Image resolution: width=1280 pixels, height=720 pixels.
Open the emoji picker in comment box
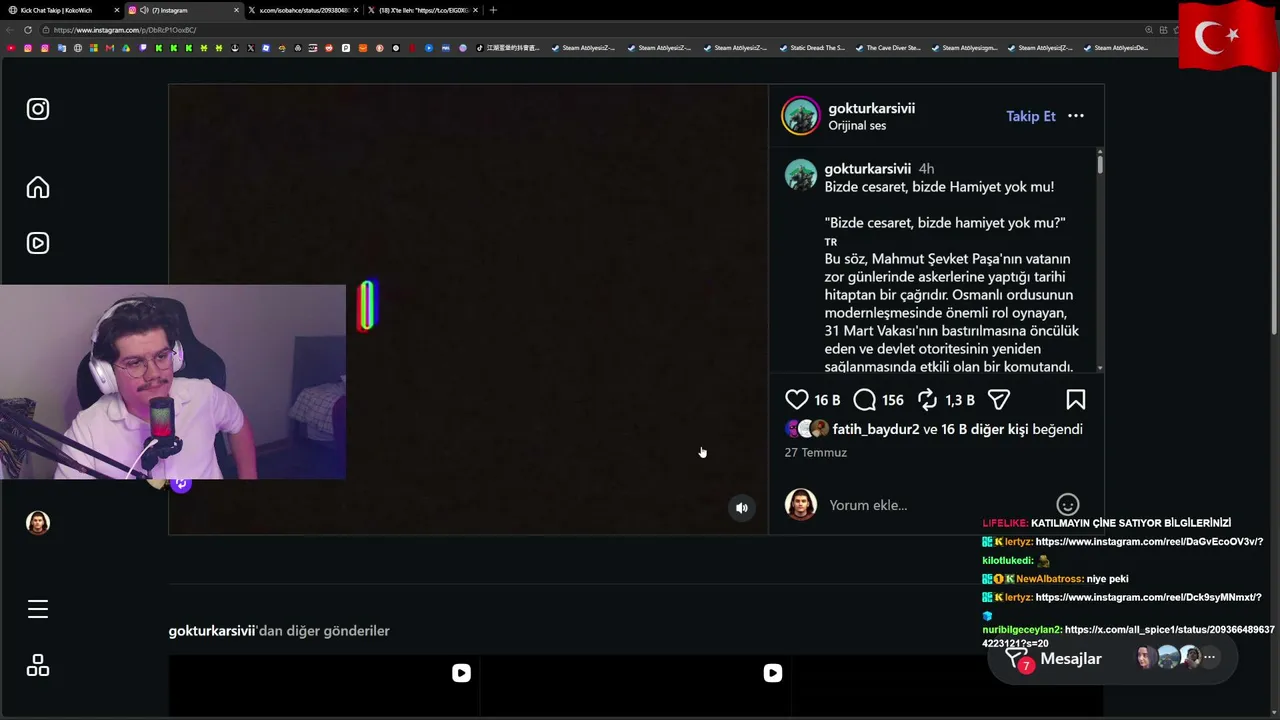tap(1068, 505)
